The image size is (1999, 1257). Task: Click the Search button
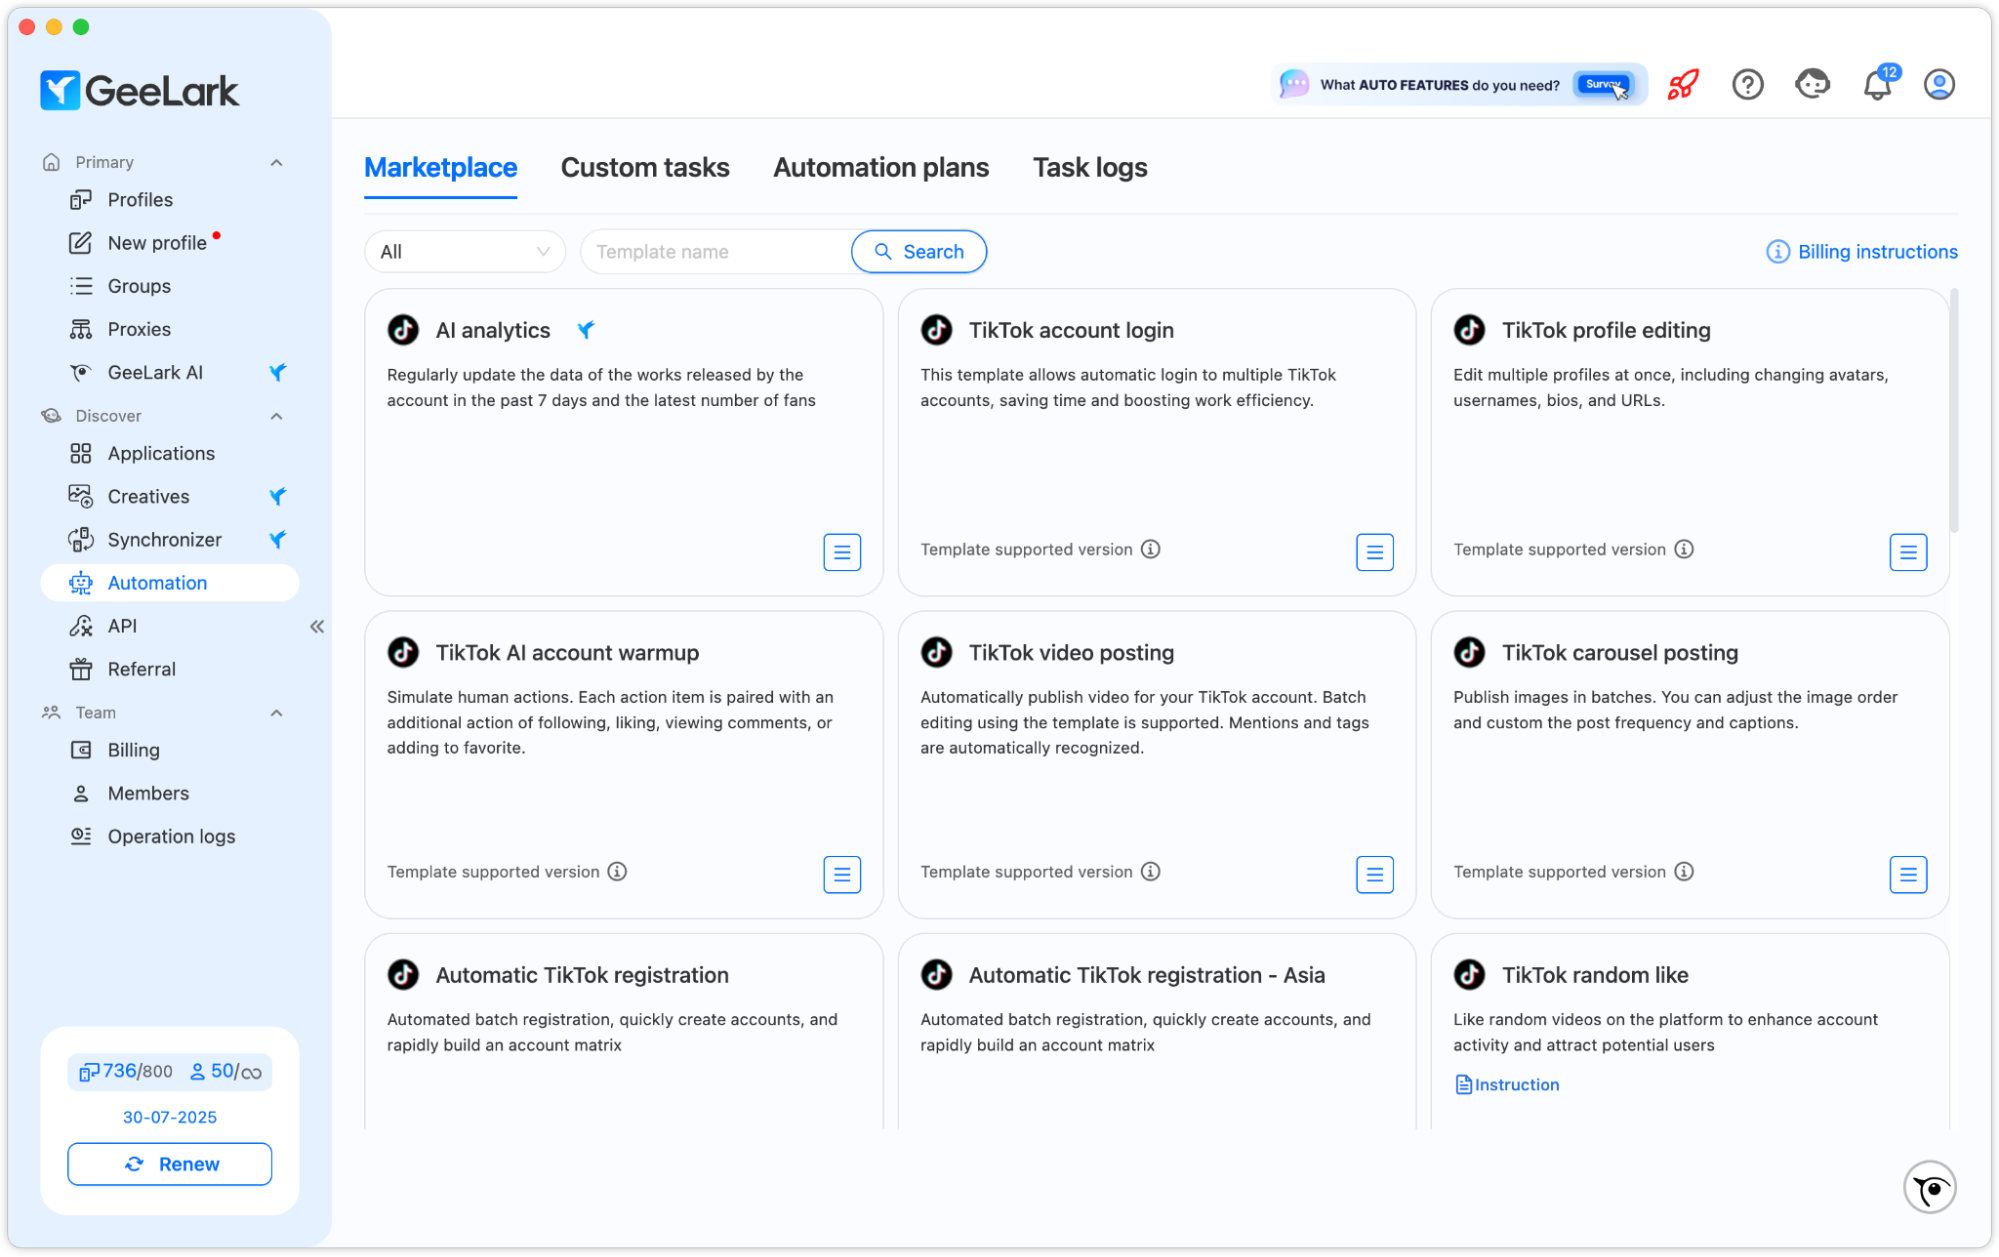click(919, 252)
